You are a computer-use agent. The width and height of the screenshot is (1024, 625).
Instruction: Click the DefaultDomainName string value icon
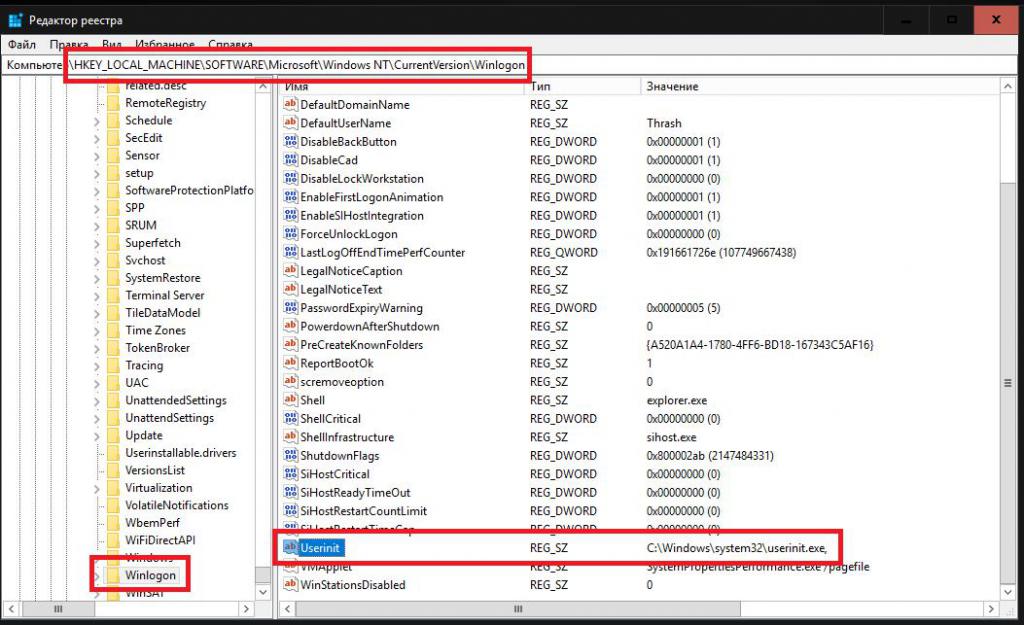tap(291, 104)
